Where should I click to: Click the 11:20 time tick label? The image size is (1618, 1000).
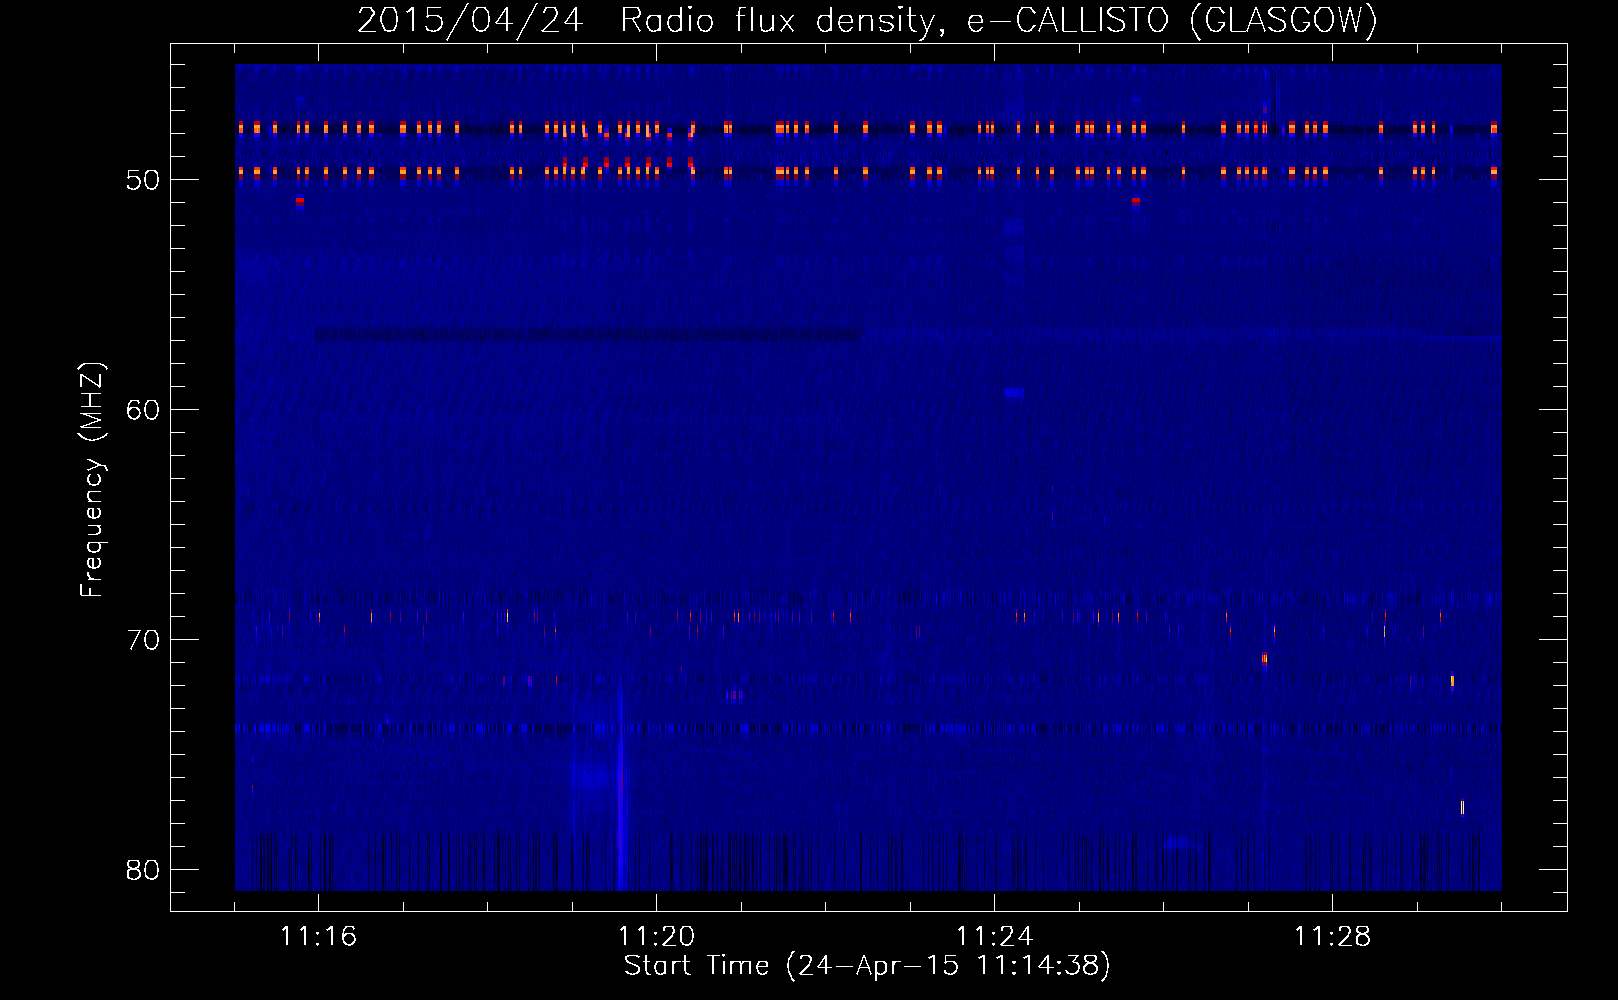tap(656, 937)
